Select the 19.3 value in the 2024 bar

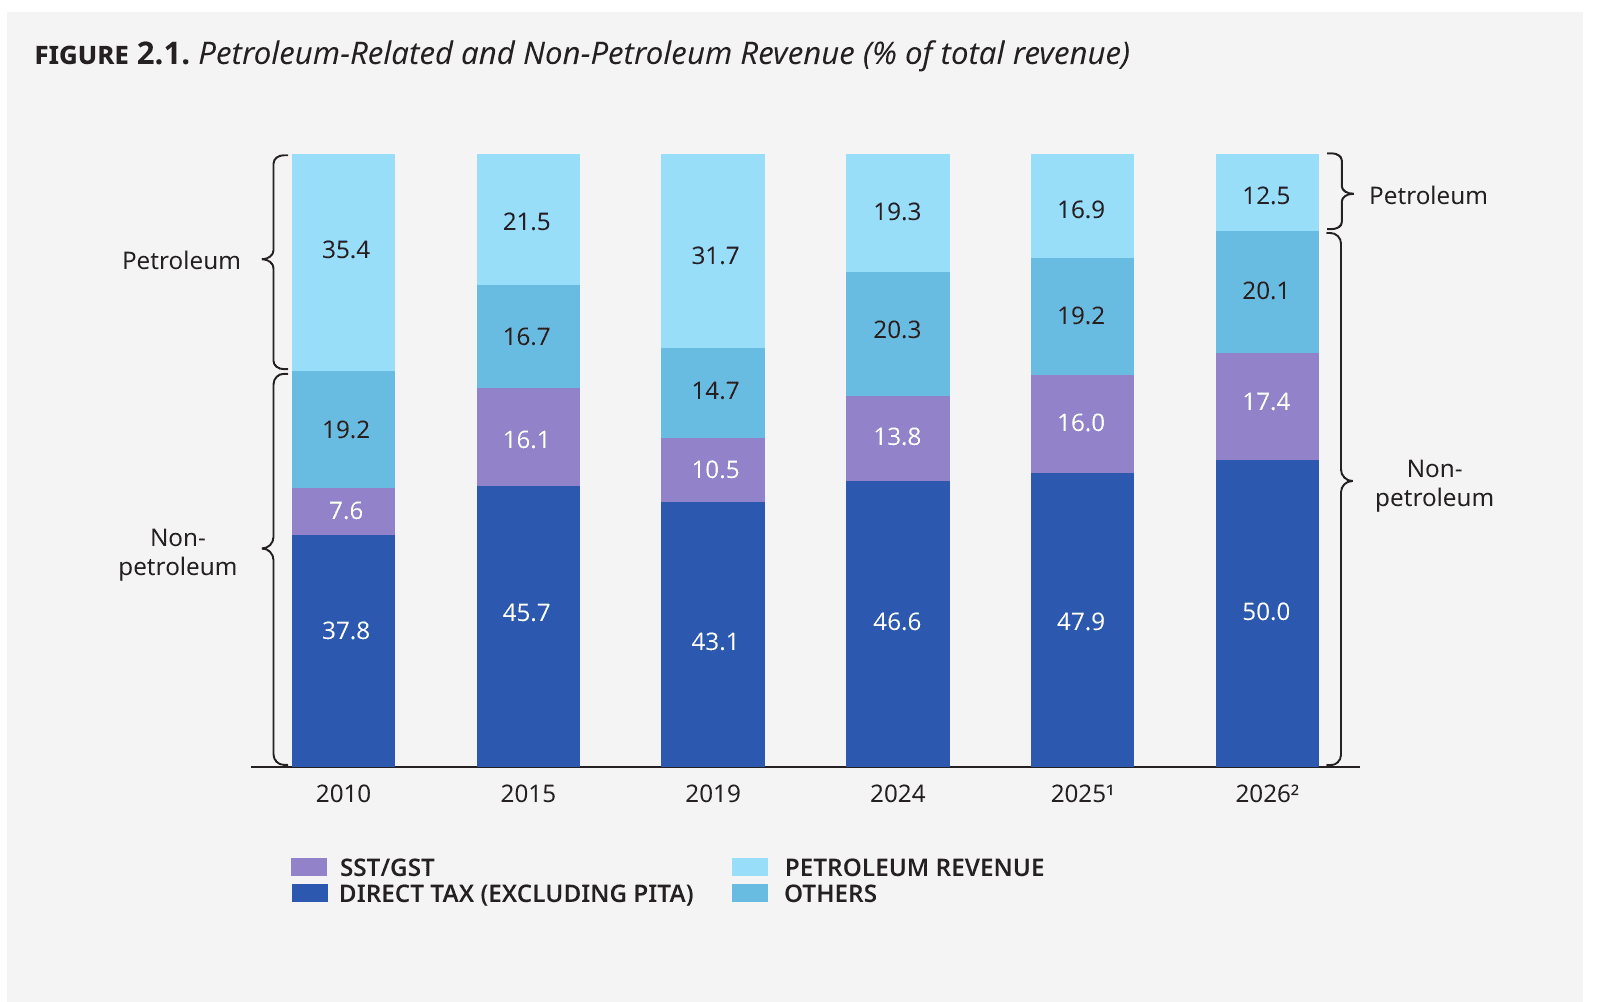897,212
